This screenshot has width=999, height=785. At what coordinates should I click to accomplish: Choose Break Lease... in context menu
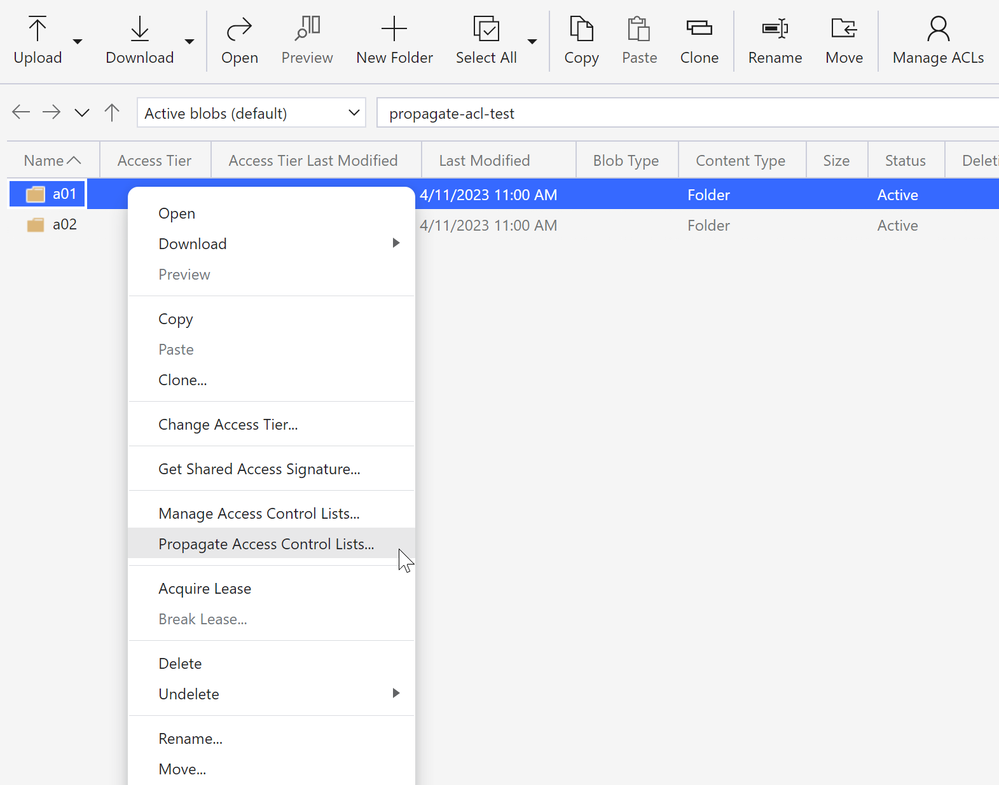271,619
